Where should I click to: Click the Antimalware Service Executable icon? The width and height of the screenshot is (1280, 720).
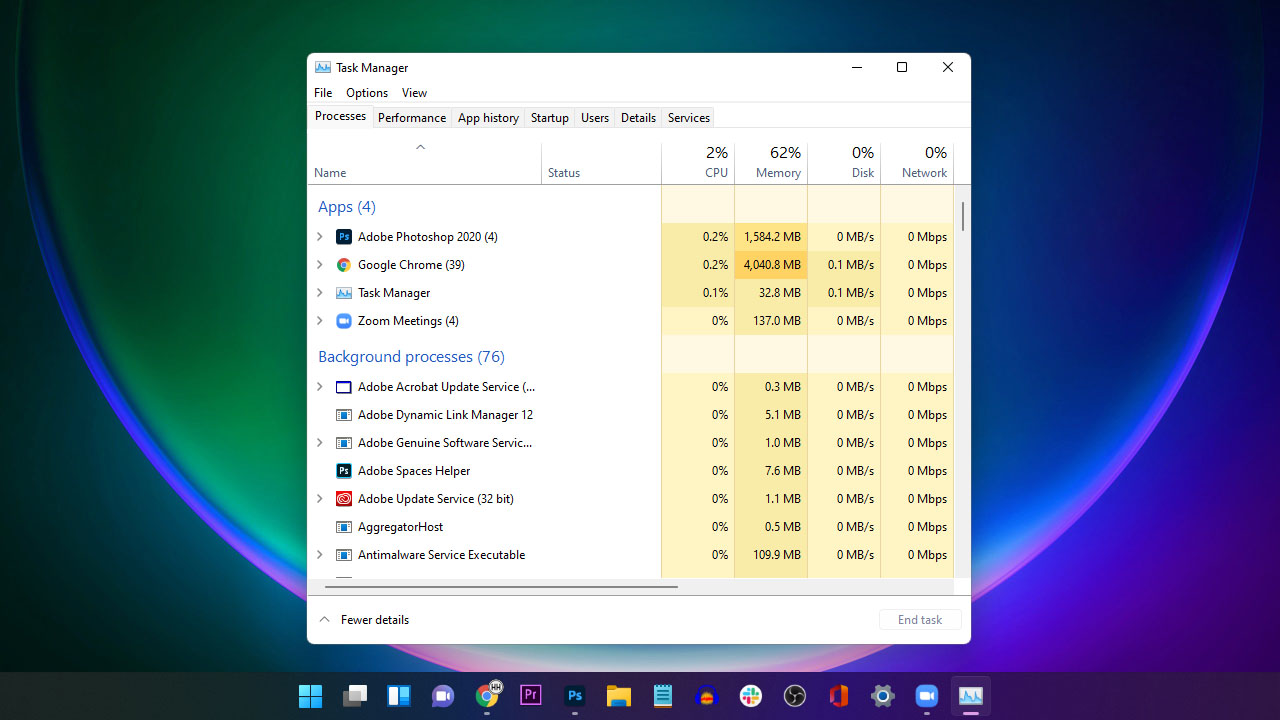[x=343, y=554]
